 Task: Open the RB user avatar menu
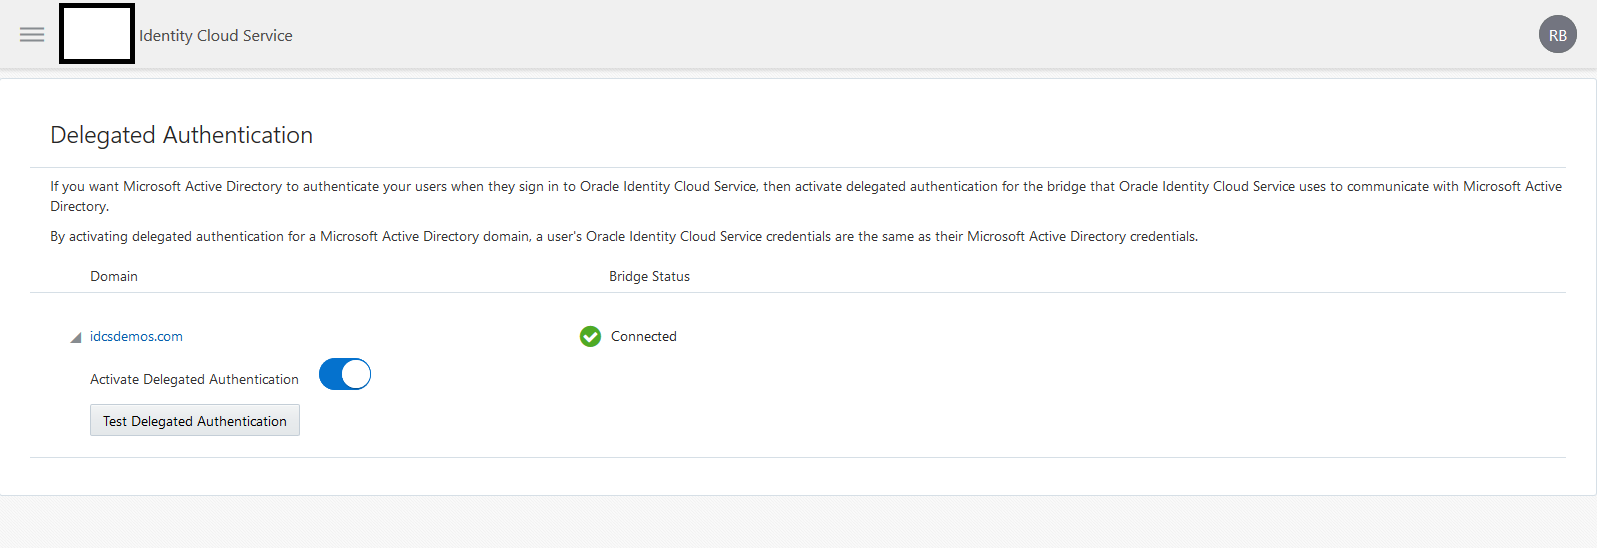pos(1557,35)
